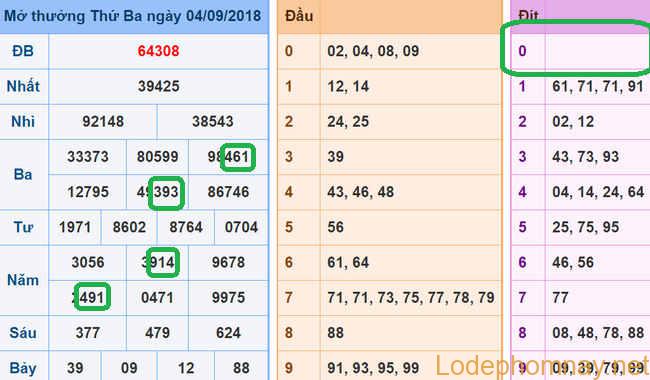Image resolution: width=650 pixels, height=380 pixels.
Task: Select sixth prize number 377
Action: tap(88, 333)
